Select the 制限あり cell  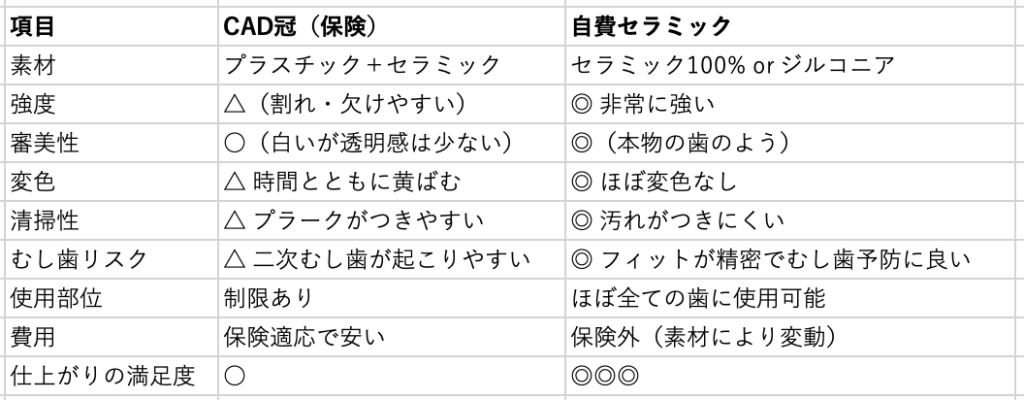point(271,299)
